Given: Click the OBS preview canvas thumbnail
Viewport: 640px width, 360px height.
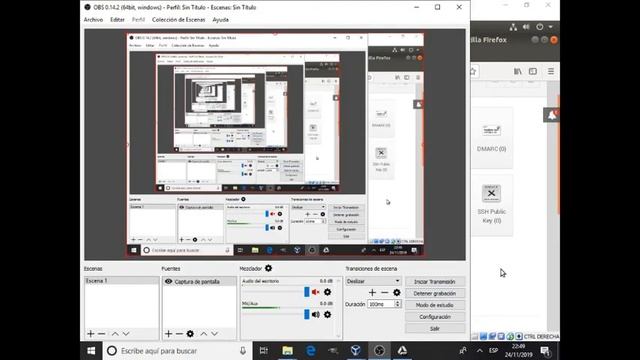Looking at the screenshot, I should 275,144.
